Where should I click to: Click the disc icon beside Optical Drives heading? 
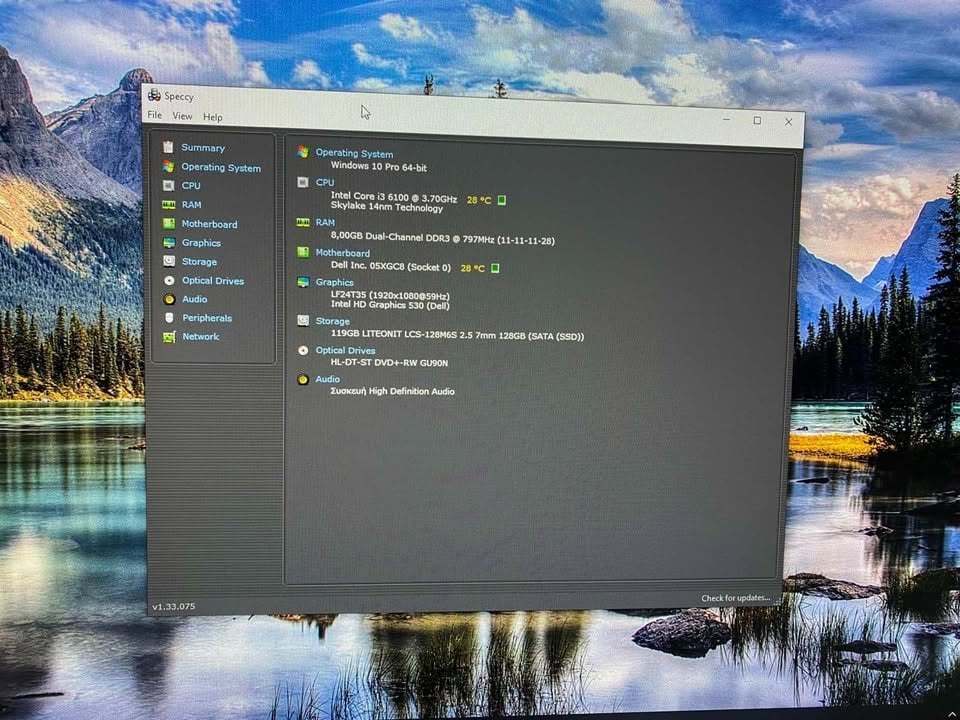[x=303, y=350]
